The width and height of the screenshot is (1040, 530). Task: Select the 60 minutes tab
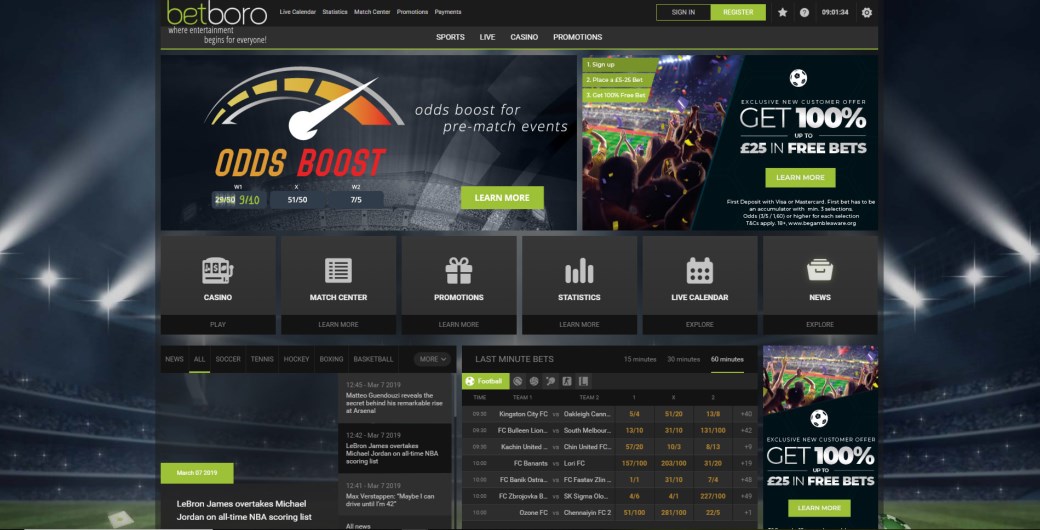coord(727,360)
